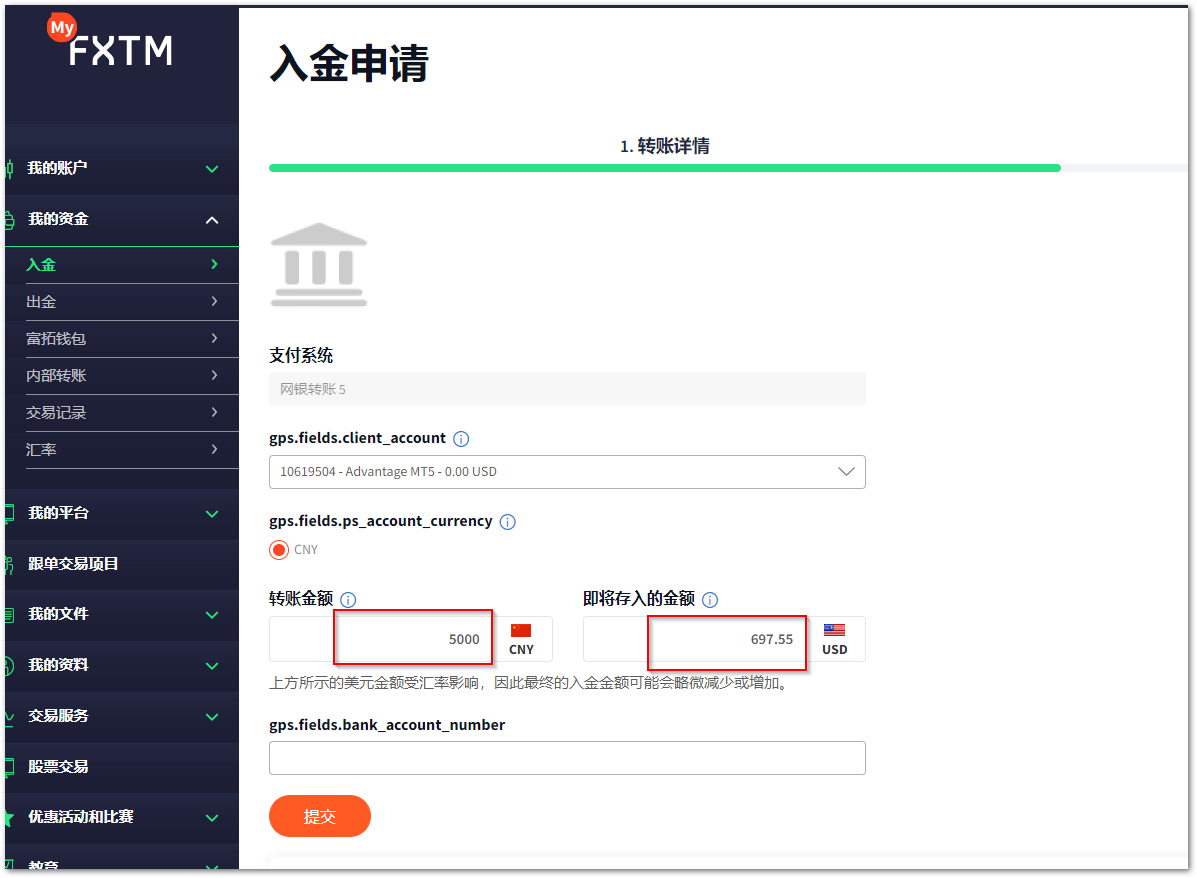Screen dimensions: 1197x878
Task: Click the US flag USD icon
Action: [834, 631]
